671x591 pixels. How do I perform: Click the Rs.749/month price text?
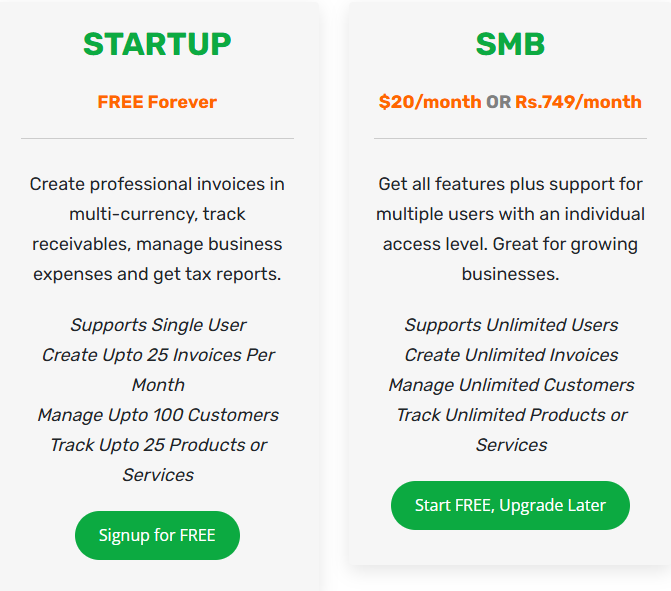(x=578, y=102)
